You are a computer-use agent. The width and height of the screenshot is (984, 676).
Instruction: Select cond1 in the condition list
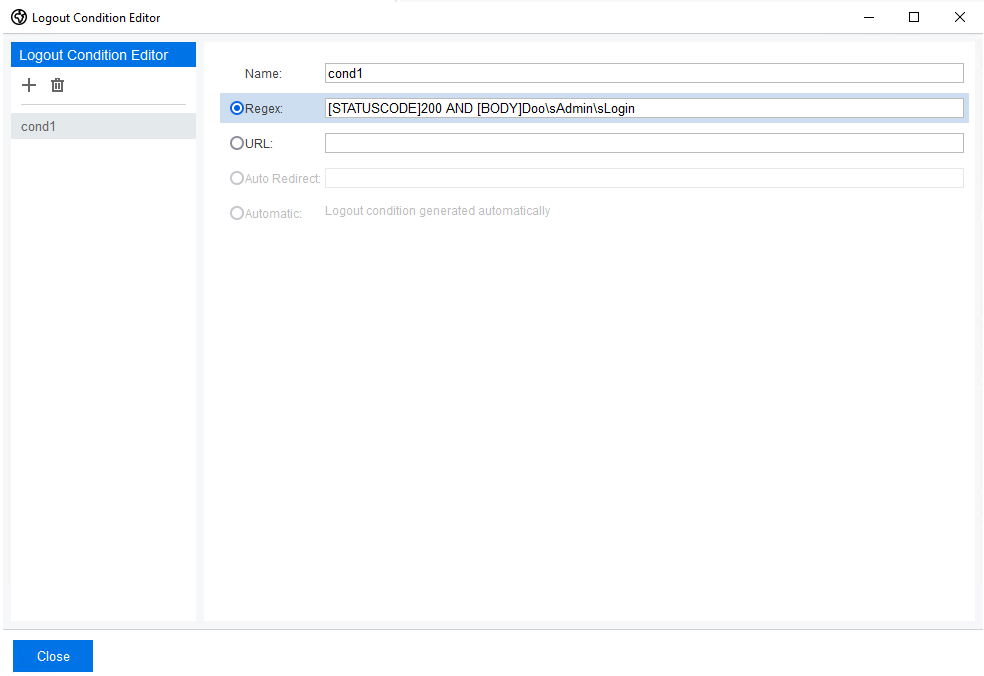click(103, 126)
